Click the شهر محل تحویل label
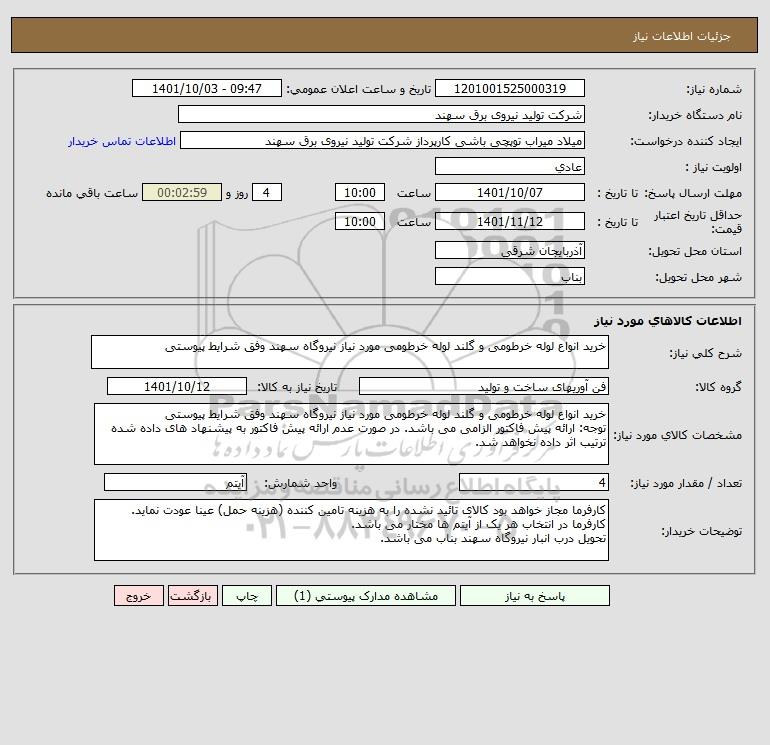The height and width of the screenshot is (745, 770). point(698,277)
